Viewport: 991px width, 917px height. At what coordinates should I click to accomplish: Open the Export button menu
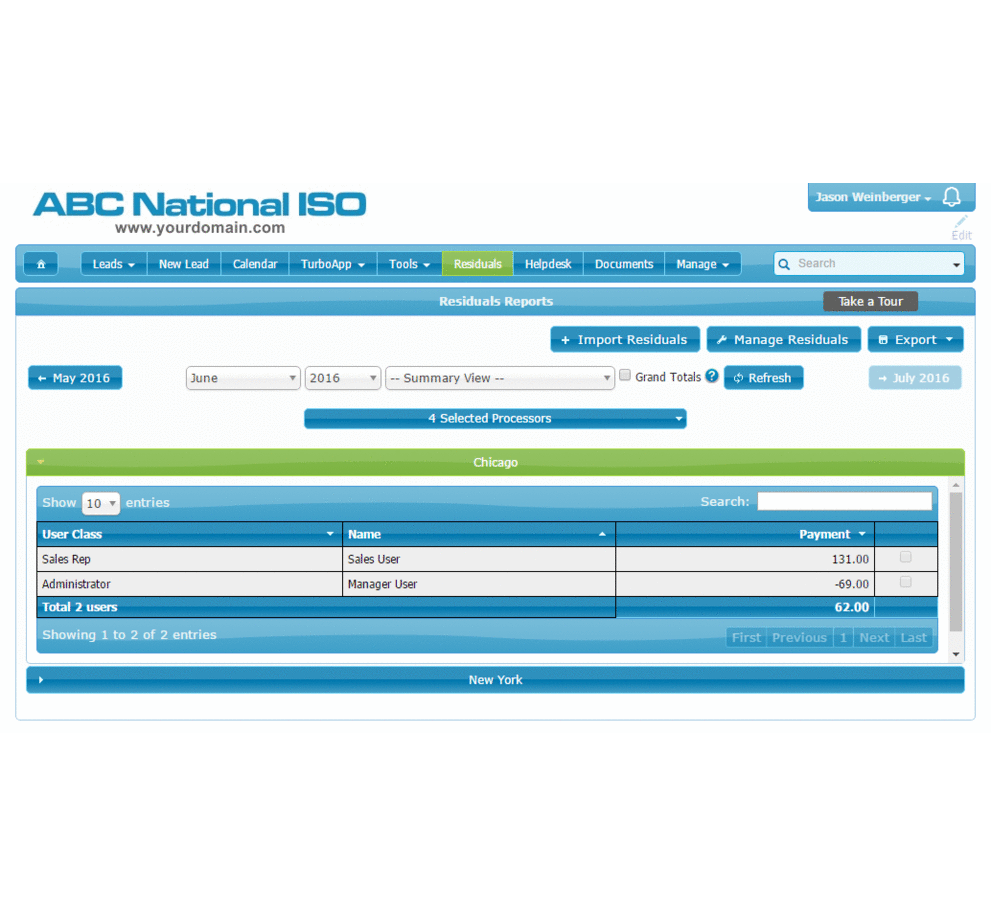click(x=915, y=340)
